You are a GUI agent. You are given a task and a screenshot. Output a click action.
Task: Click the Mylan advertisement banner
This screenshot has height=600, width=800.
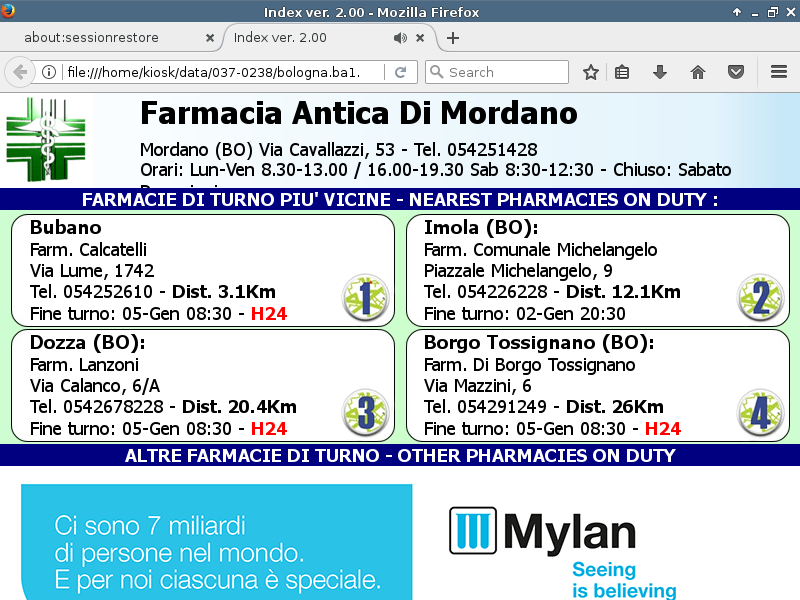tap(400, 540)
